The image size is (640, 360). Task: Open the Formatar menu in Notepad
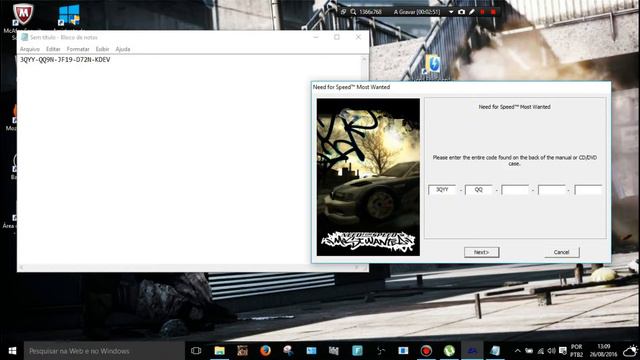pyautogui.click(x=78, y=49)
